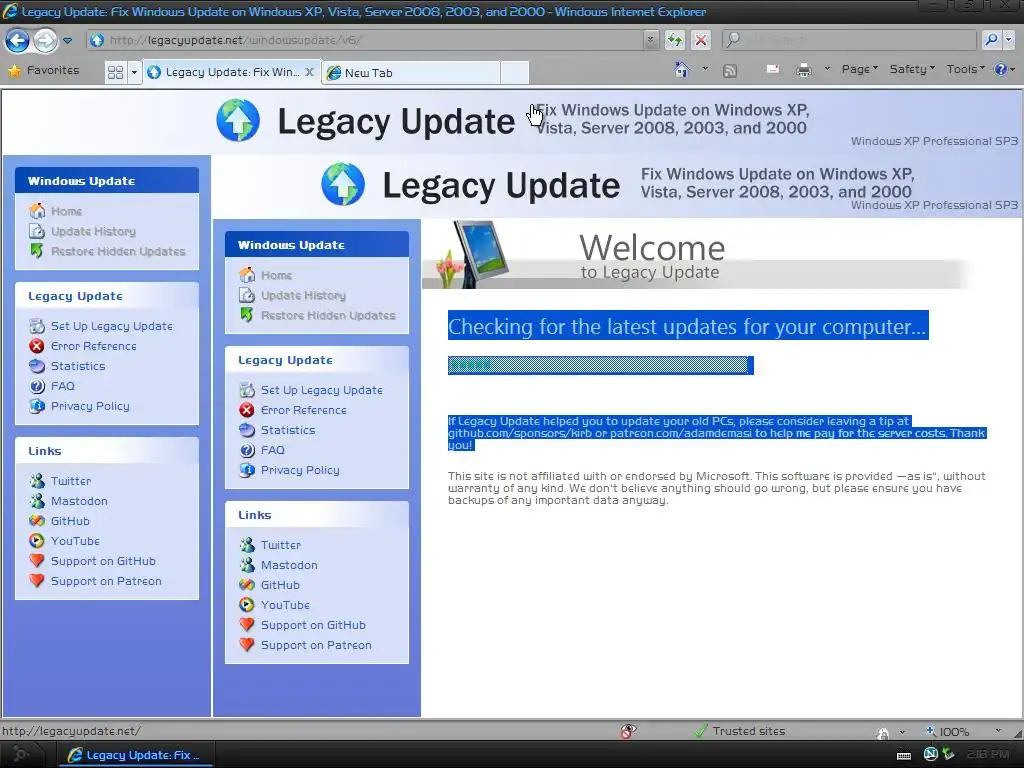Open a blank tab with the small tab button
The image size is (1024, 768).
515,72
